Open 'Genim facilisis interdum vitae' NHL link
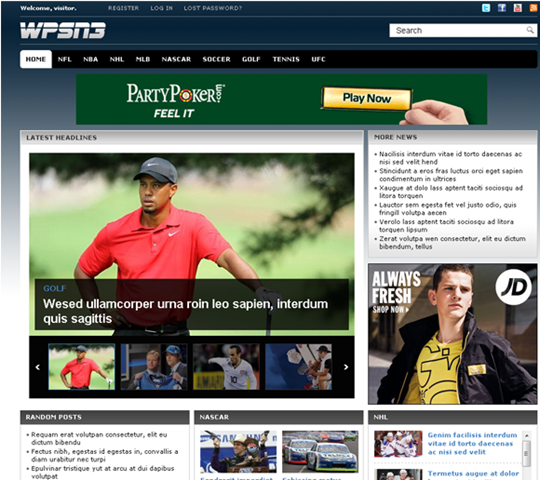The width and height of the screenshot is (540, 480). point(472,444)
